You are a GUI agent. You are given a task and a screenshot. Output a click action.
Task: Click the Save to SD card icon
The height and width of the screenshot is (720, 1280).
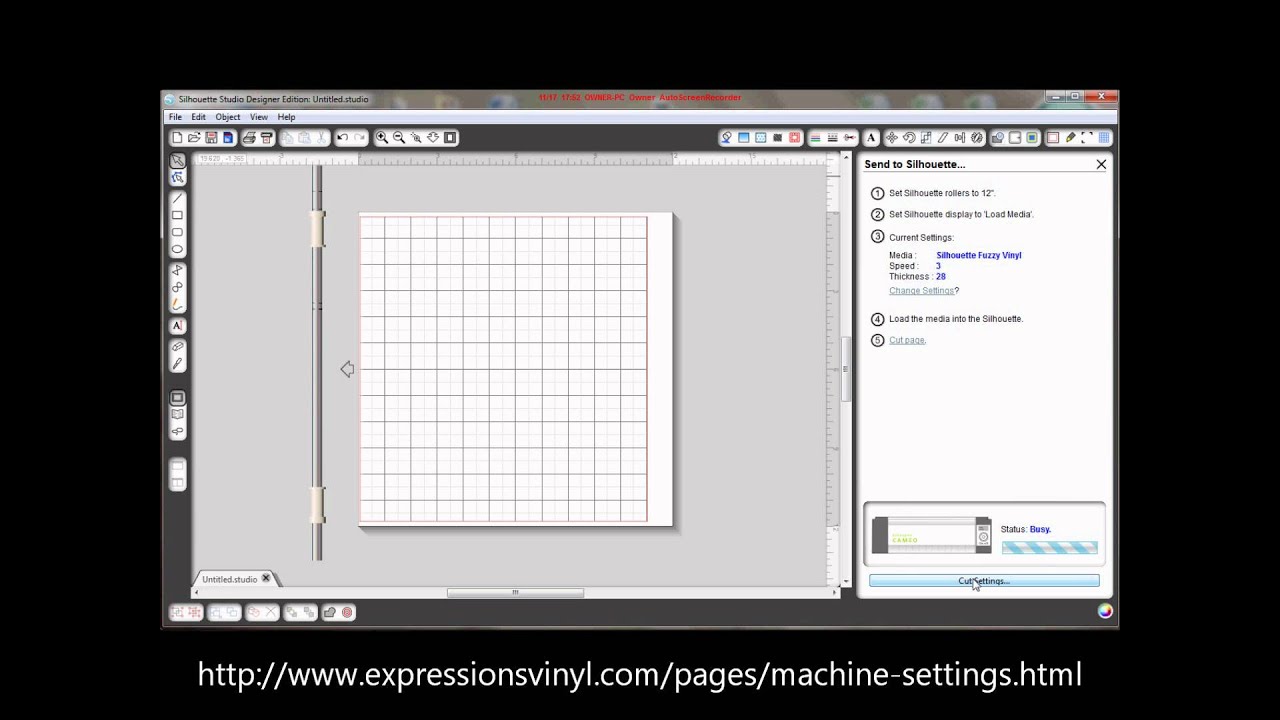click(228, 138)
